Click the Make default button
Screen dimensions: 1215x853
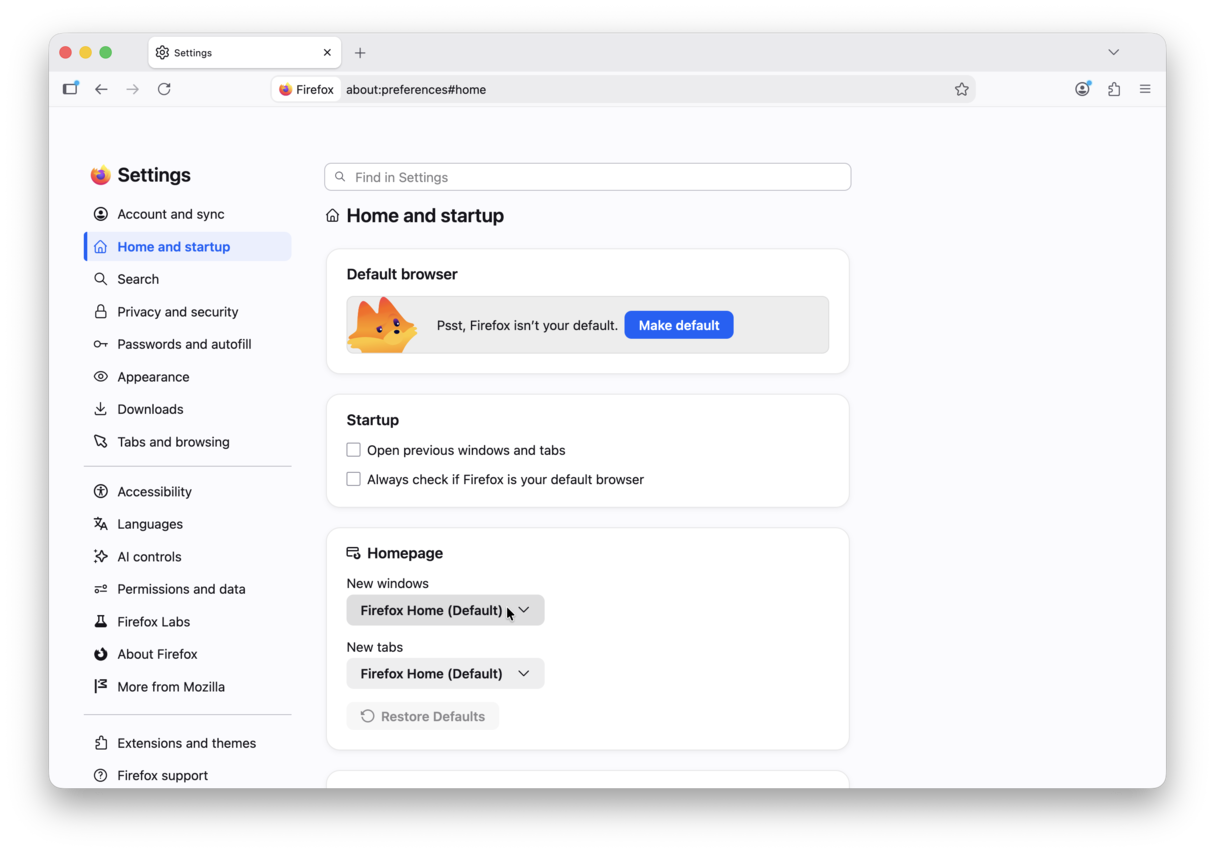(x=679, y=325)
